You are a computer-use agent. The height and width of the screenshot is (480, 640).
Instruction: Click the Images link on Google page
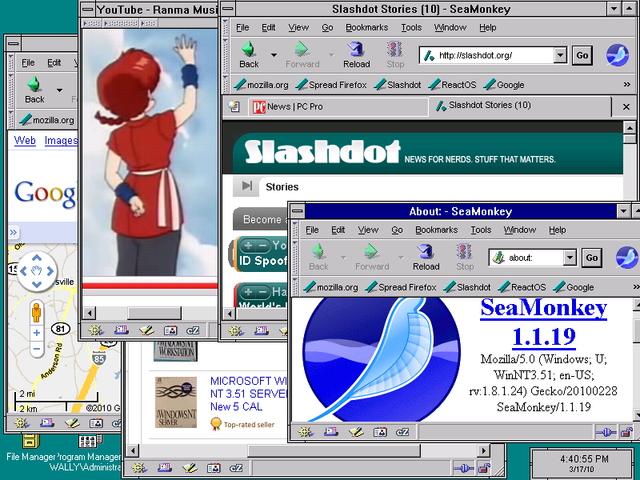[61, 140]
